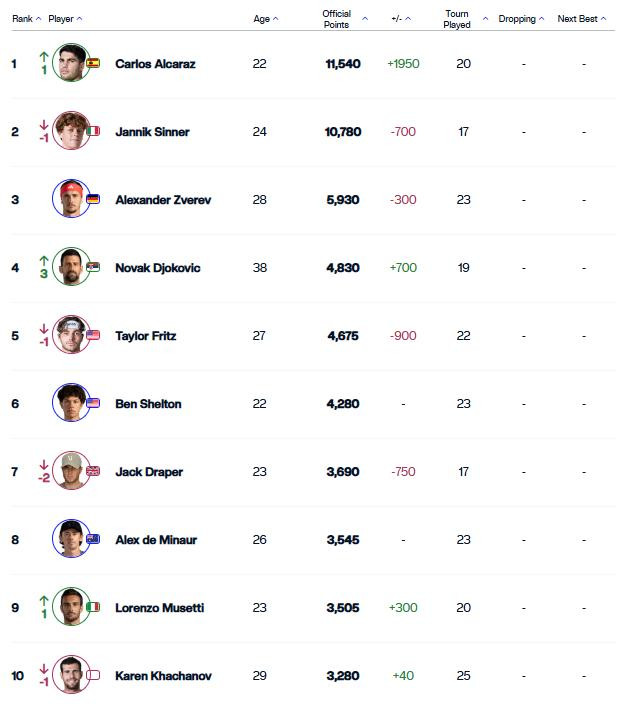Viewport: 631px width, 707px height.
Task: Click the blank flag beside Karen Khachanov
Action: click(93, 675)
